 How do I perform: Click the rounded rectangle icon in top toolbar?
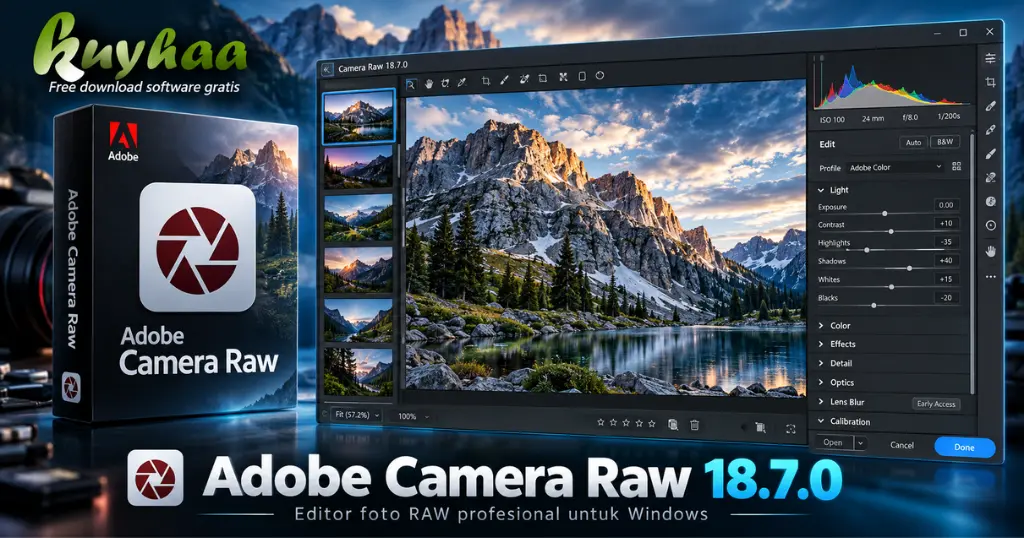pos(582,76)
